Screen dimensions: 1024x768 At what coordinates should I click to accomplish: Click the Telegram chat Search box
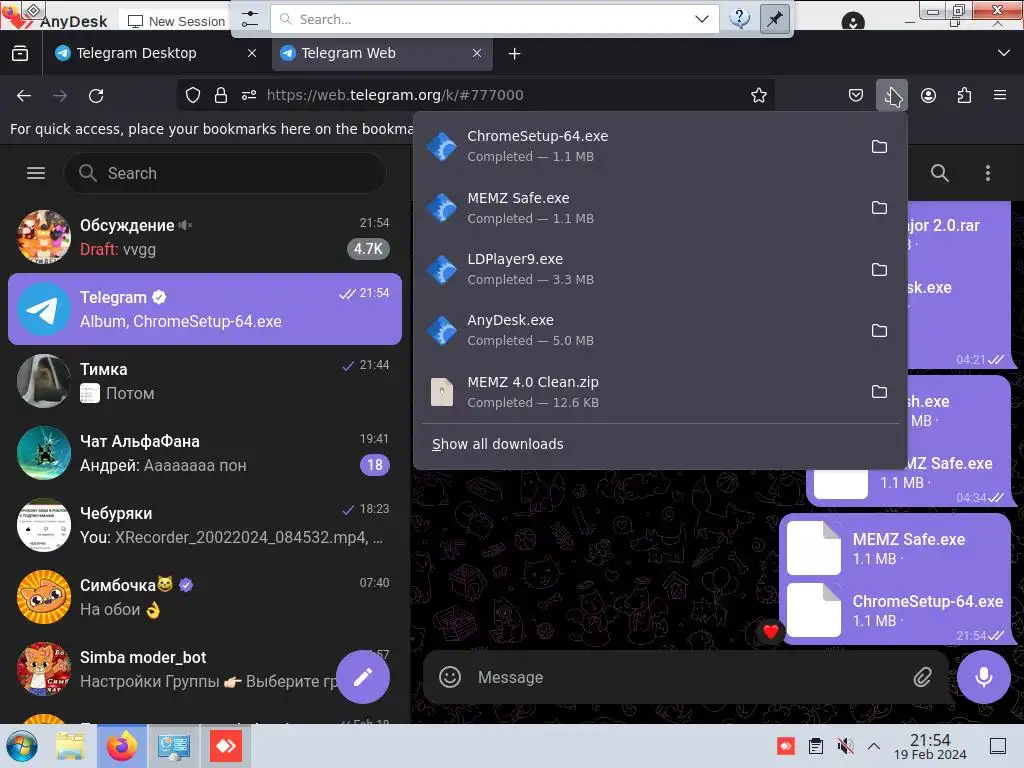coord(225,173)
